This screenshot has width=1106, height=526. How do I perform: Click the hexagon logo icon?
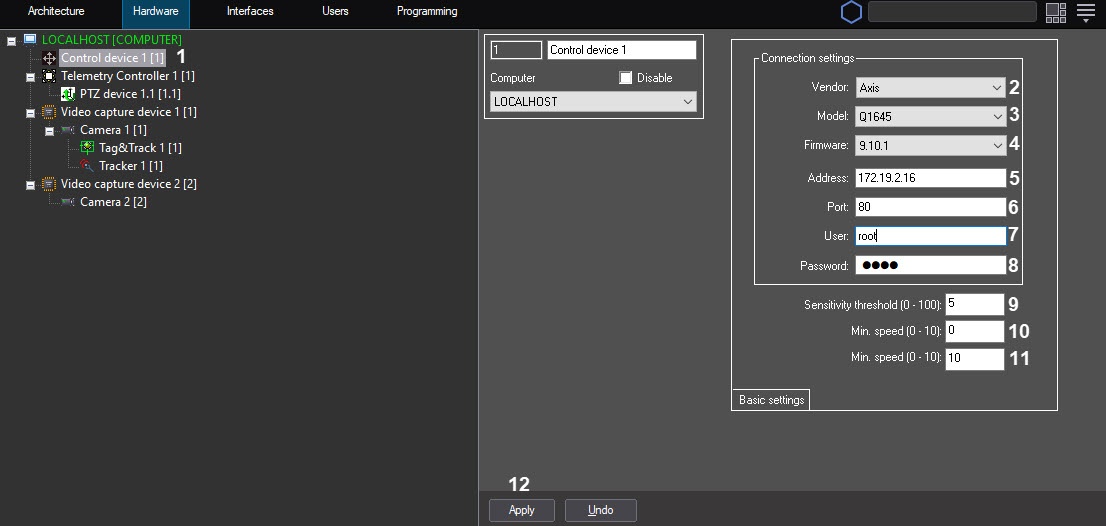[x=851, y=12]
